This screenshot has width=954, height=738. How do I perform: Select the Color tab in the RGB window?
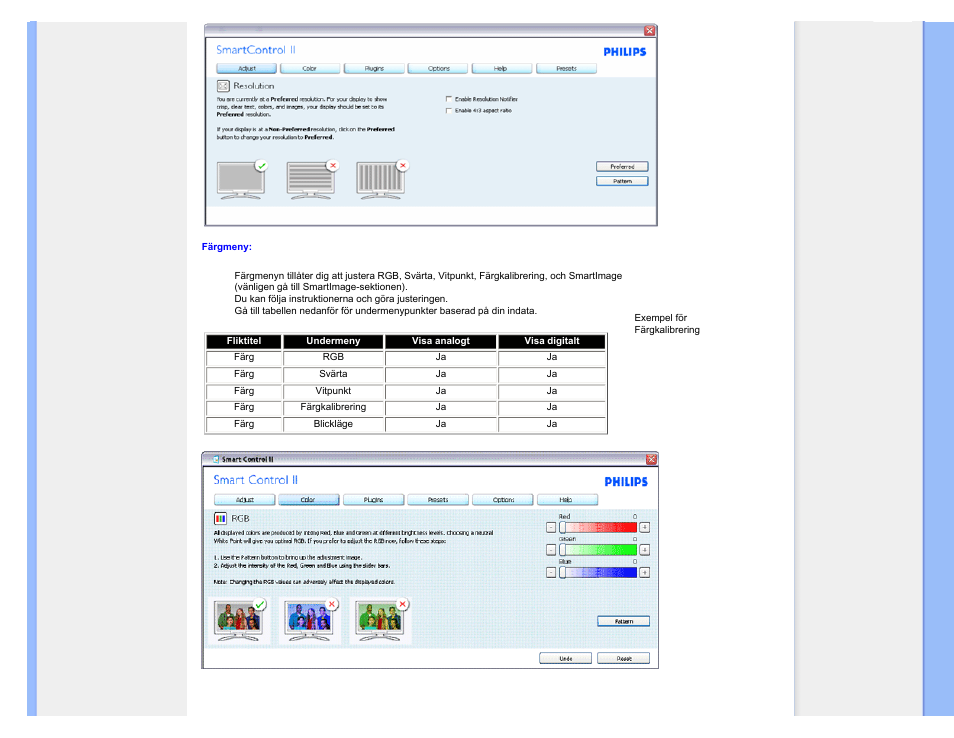point(308,500)
